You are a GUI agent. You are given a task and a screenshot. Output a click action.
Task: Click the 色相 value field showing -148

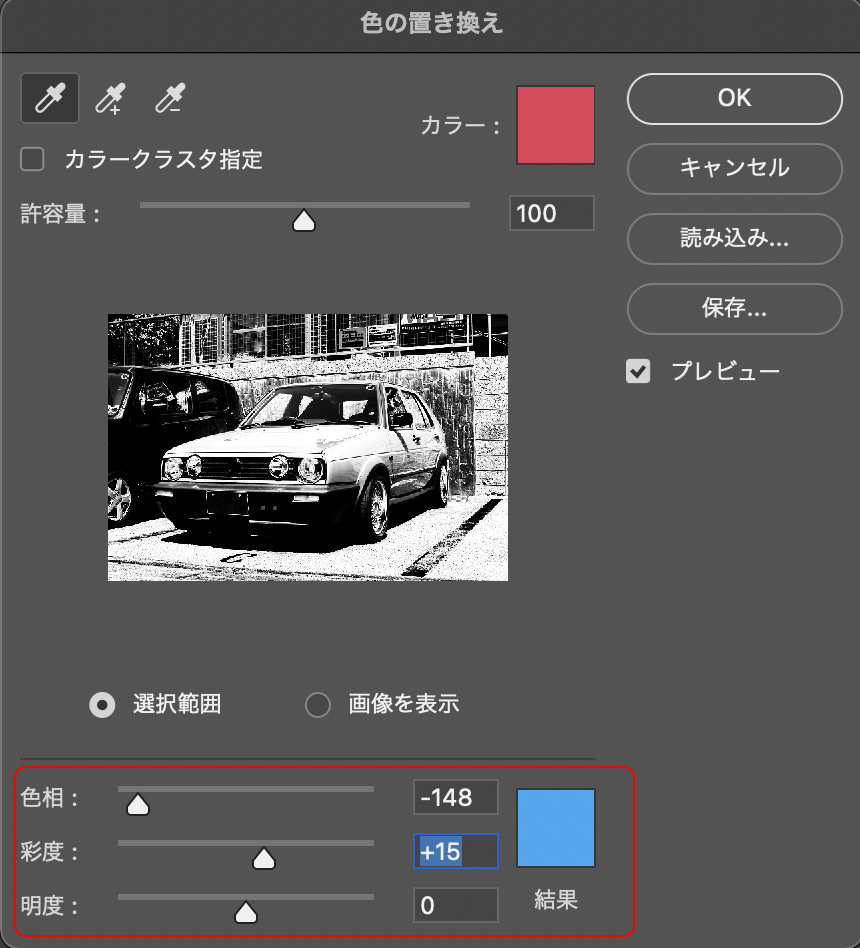(455, 797)
